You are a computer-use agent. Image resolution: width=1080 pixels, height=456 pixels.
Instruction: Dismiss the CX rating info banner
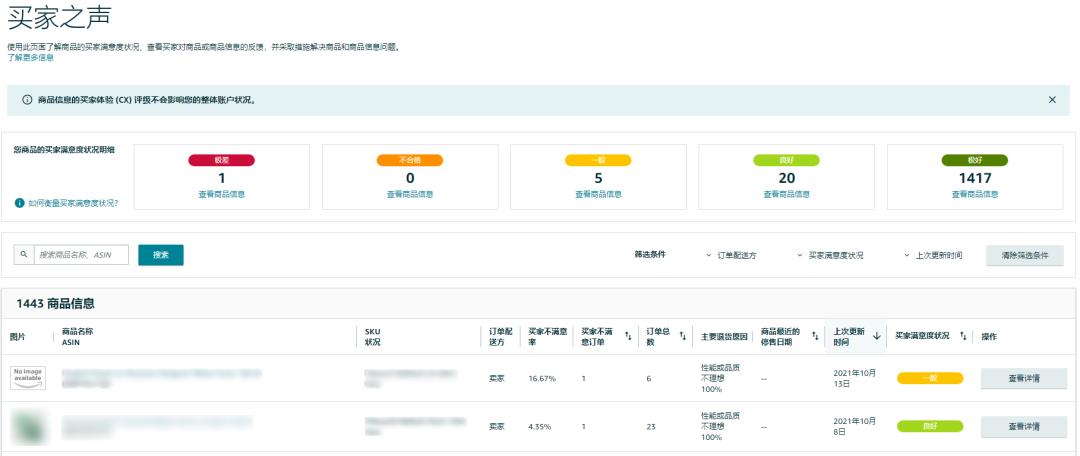pyautogui.click(x=1052, y=100)
